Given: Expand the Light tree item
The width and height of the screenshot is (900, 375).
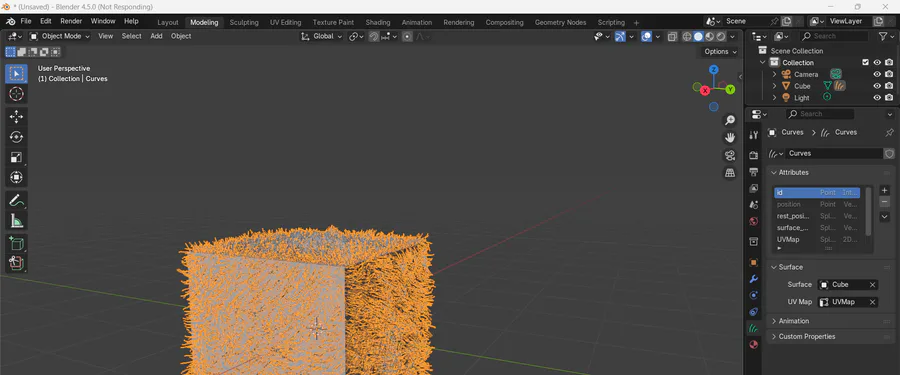Looking at the screenshot, I should click(774, 98).
